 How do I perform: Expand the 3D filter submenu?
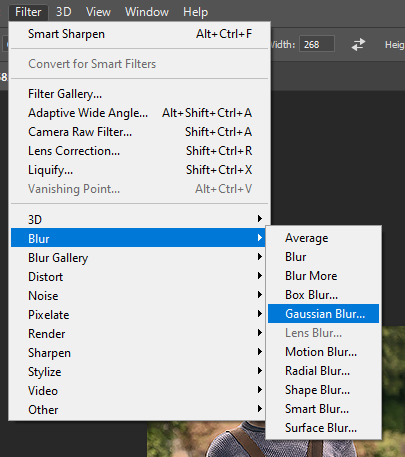coord(138,219)
